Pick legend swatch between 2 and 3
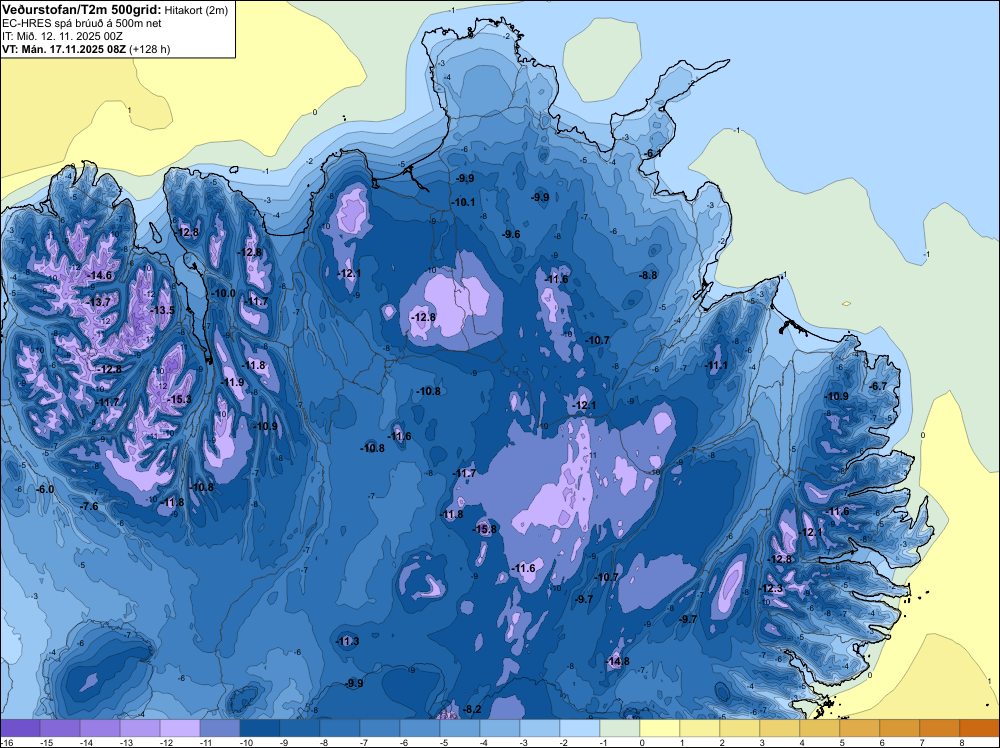 coord(740,728)
